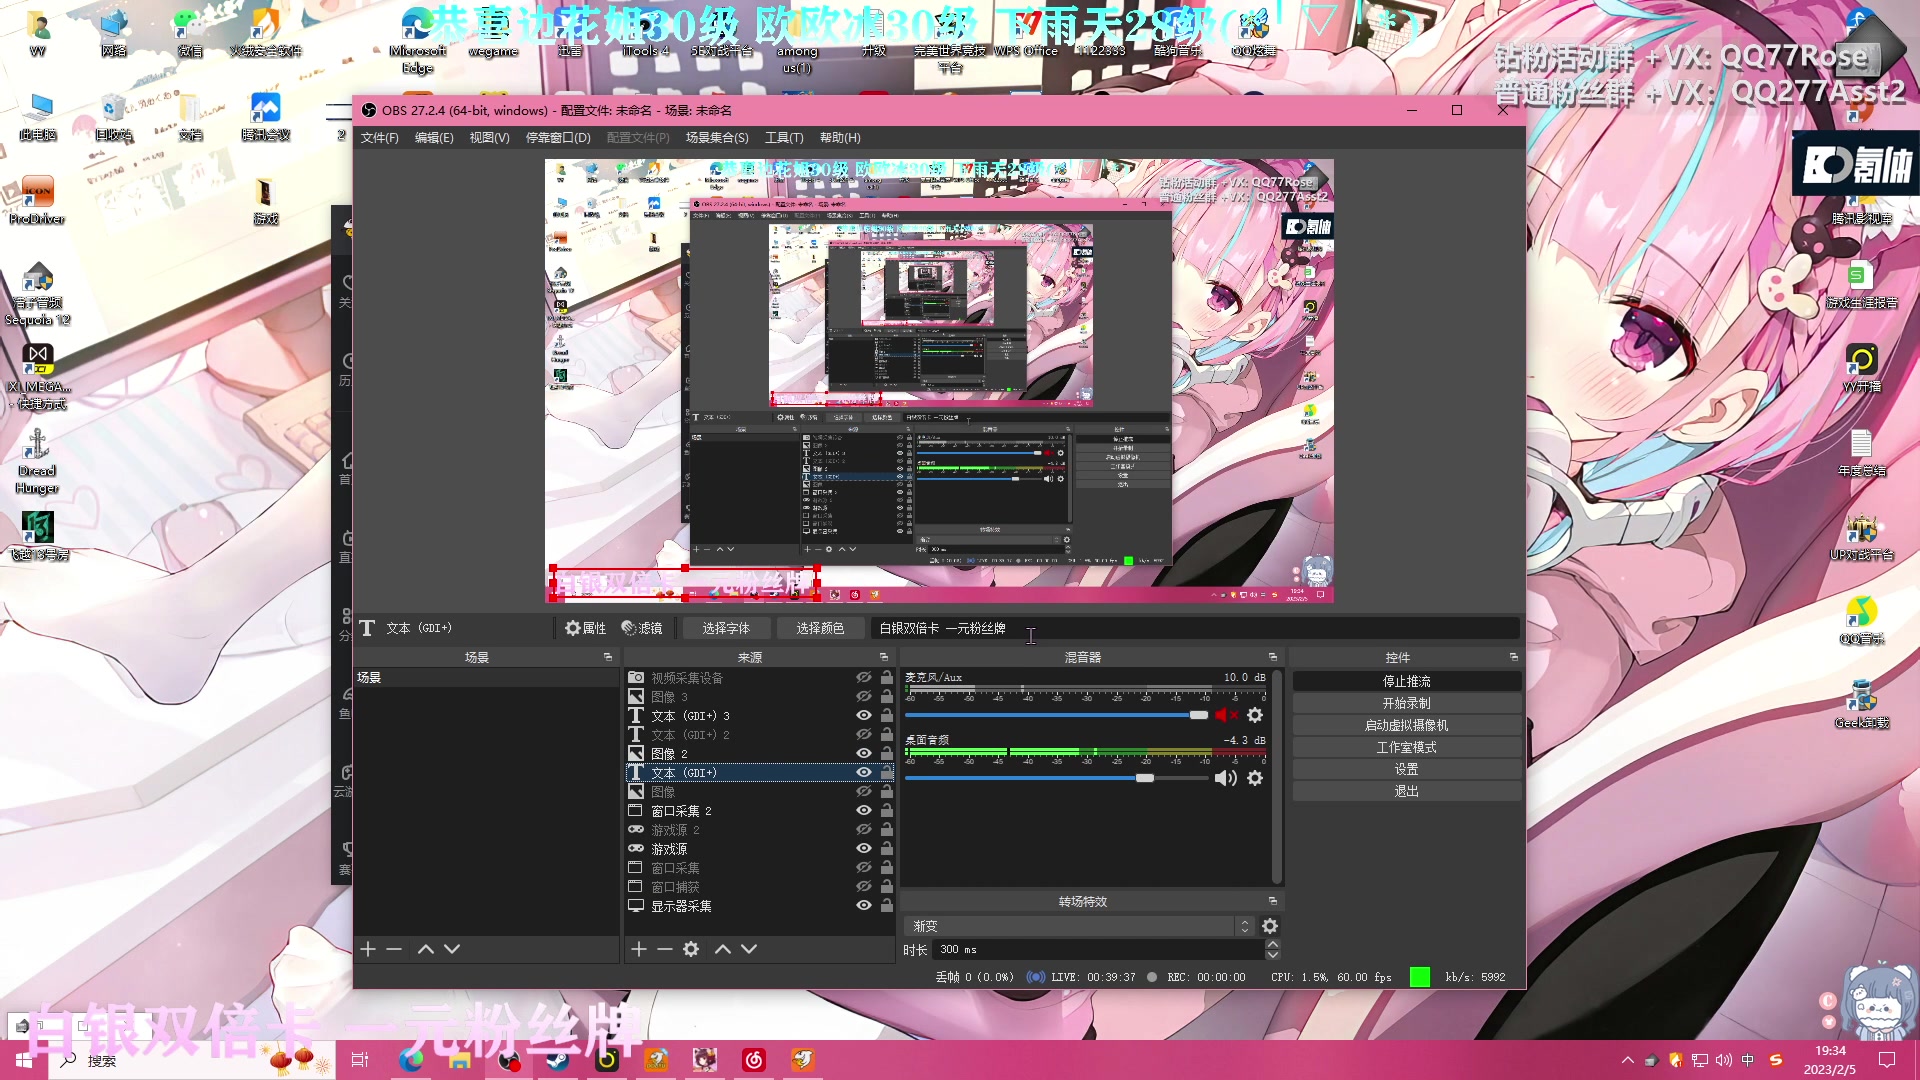Move selected source up in the sources list
The image size is (1920, 1080).
[723, 949]
